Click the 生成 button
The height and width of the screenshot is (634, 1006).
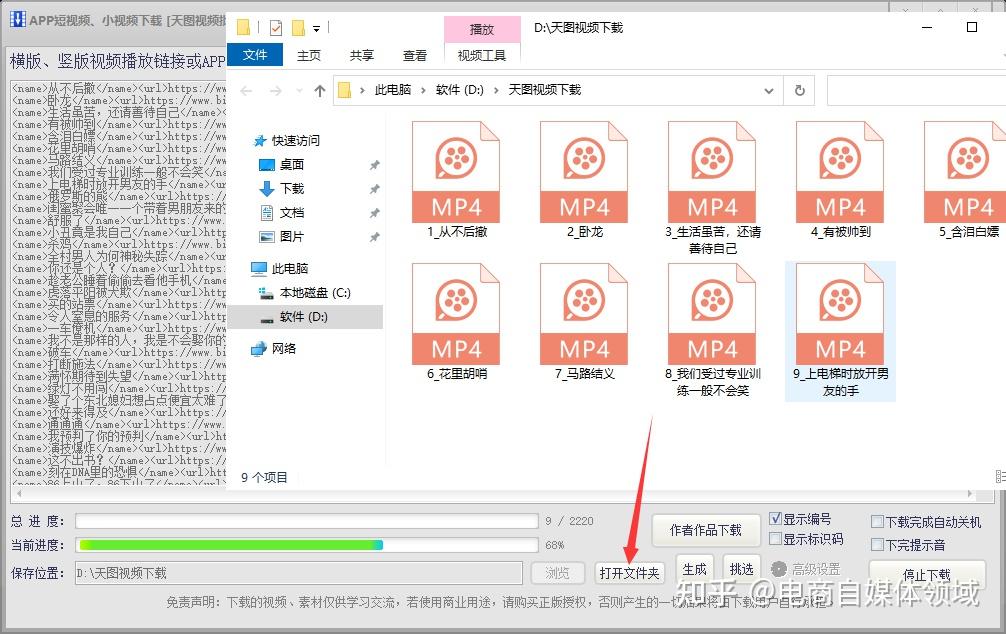coord(695,570)
